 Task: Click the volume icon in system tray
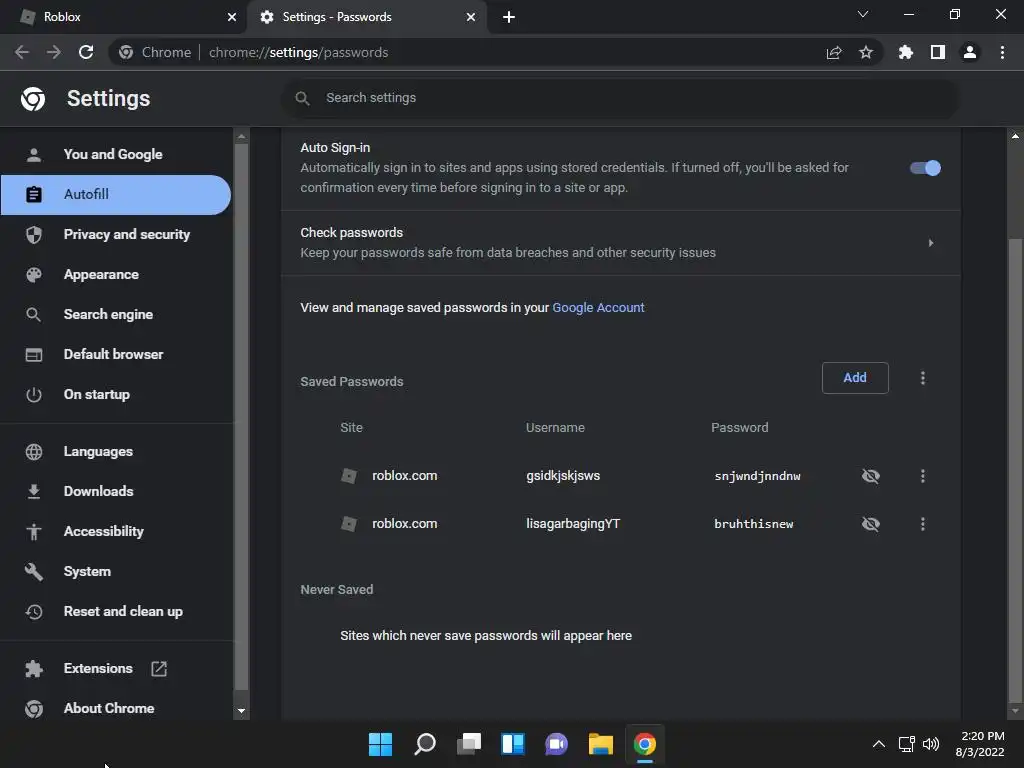(x=931, y=744)
